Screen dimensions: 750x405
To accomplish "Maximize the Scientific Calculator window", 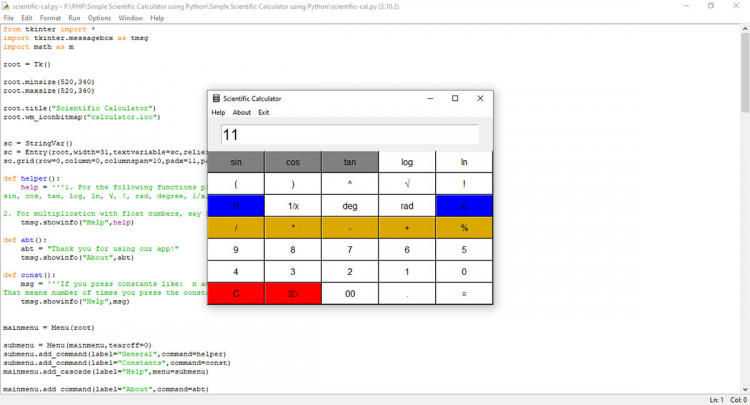I will pyautogui.click(x=455, y=99).
